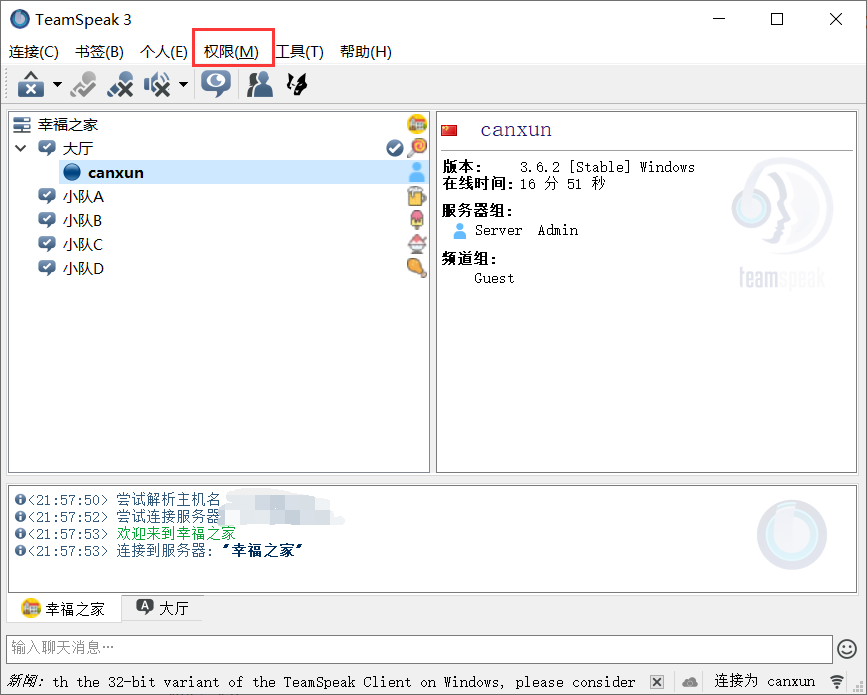This screenshot has height=695, width=867.
Task: Switch to the 幸福之家 server chat tab
Action: (x=64, y=609)
